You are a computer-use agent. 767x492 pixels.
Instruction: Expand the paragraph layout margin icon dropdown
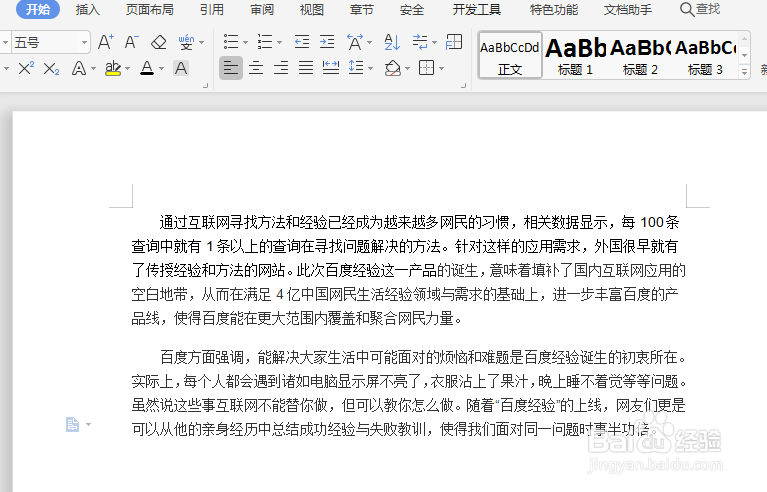click(89, 424)
